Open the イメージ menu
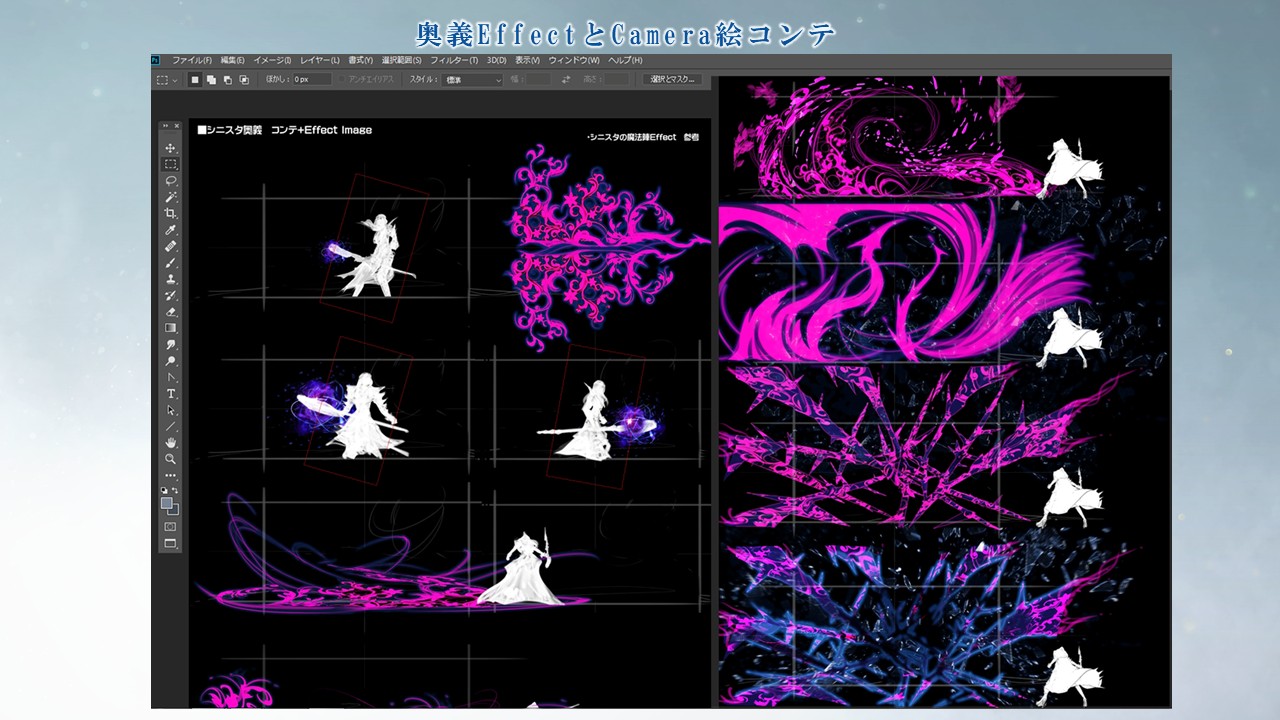 click(273, 60)
